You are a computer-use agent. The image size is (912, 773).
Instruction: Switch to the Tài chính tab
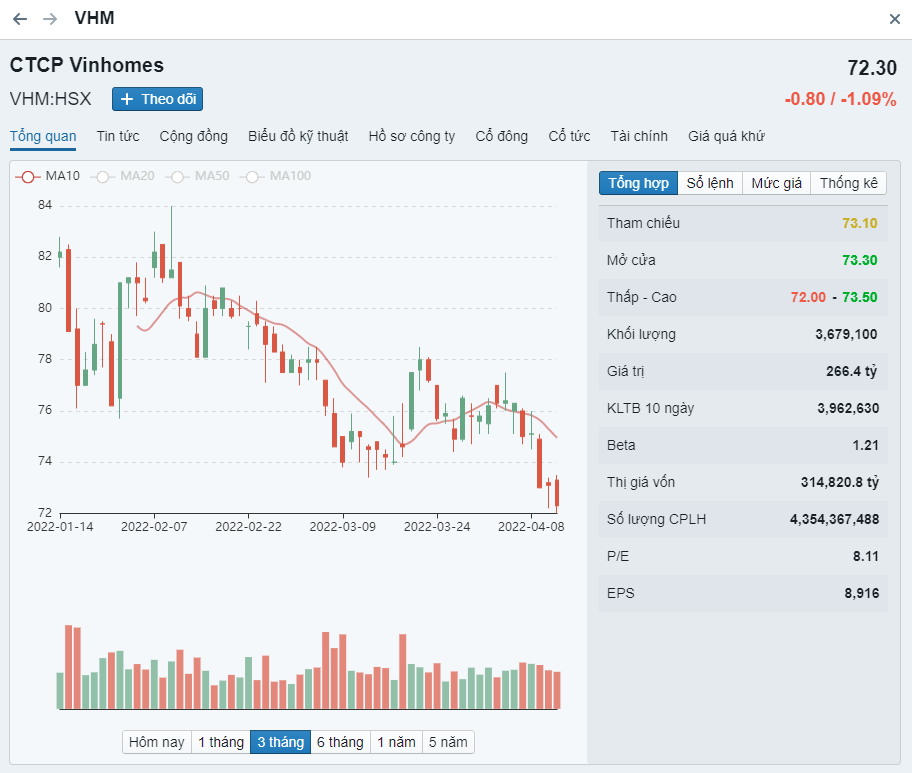click(x=639, y=136)
